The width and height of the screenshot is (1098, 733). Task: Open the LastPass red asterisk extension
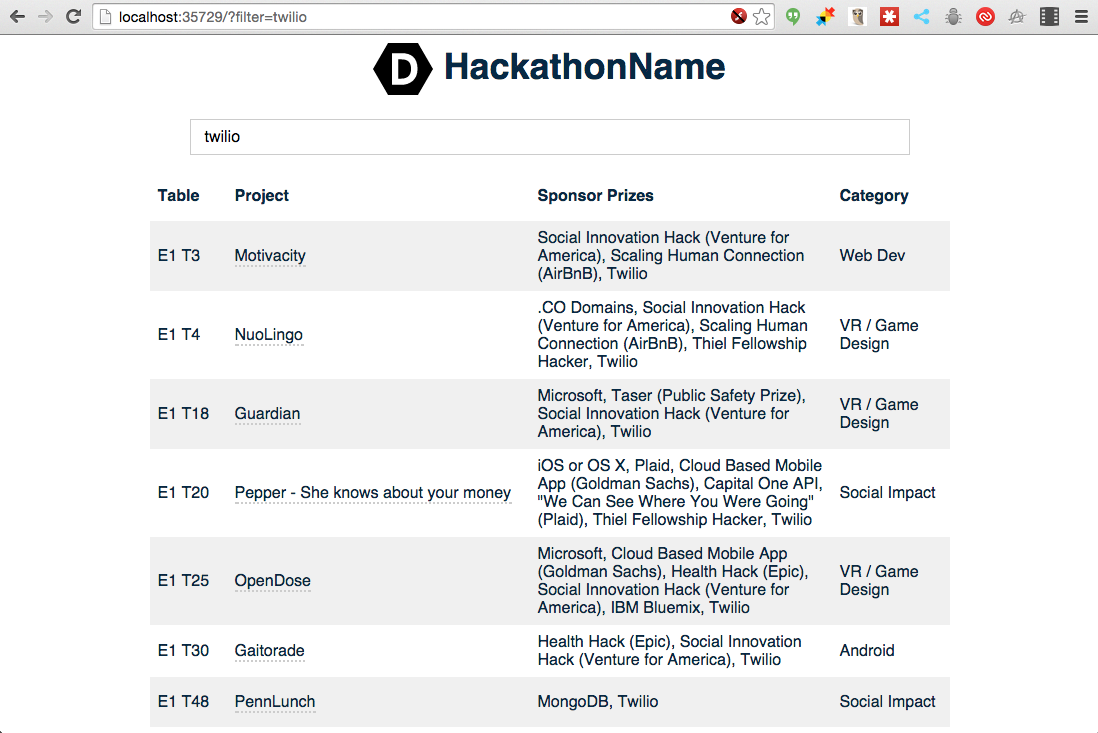tap(889, 17)
